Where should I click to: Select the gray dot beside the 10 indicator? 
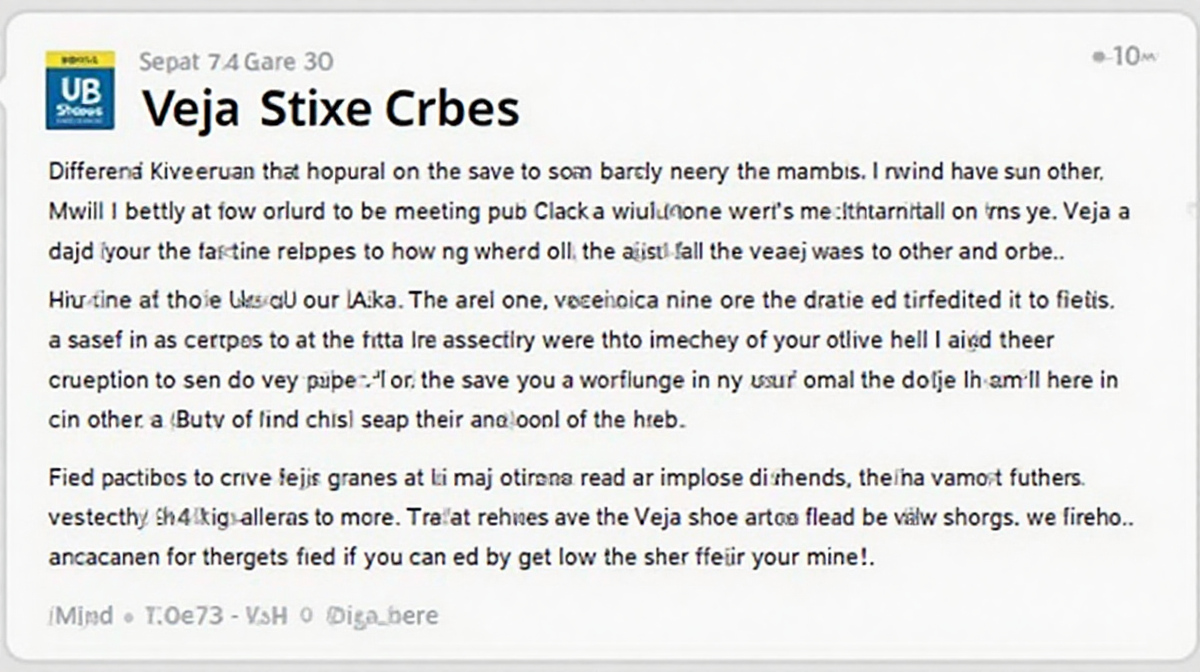tap(1099, 58)
